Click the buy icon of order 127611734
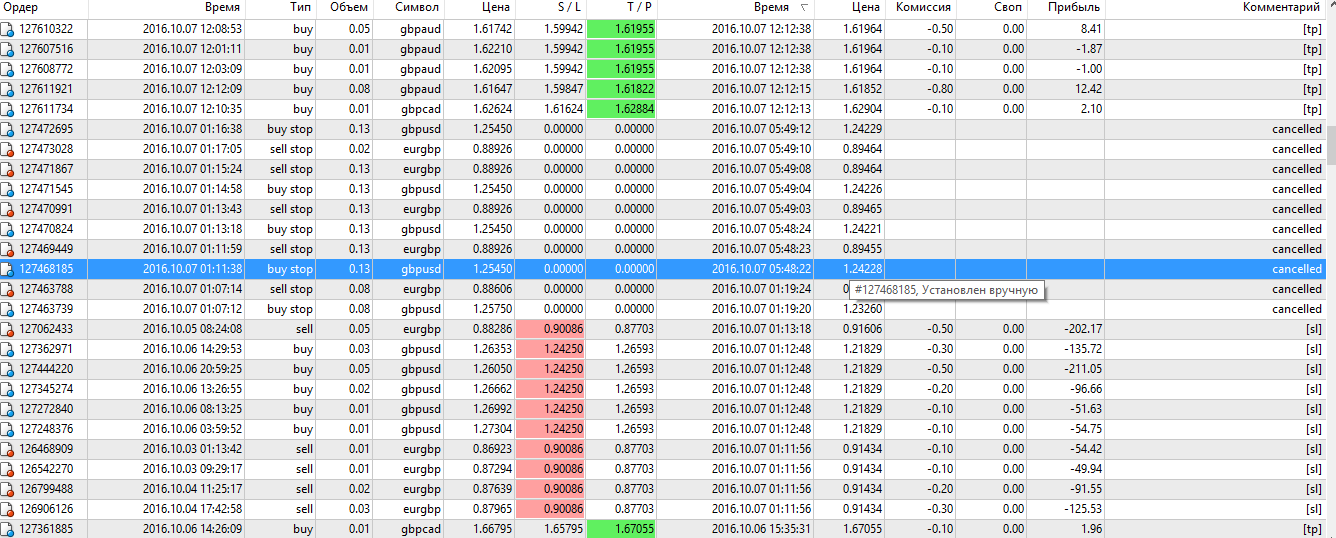 tap(8, 109)
